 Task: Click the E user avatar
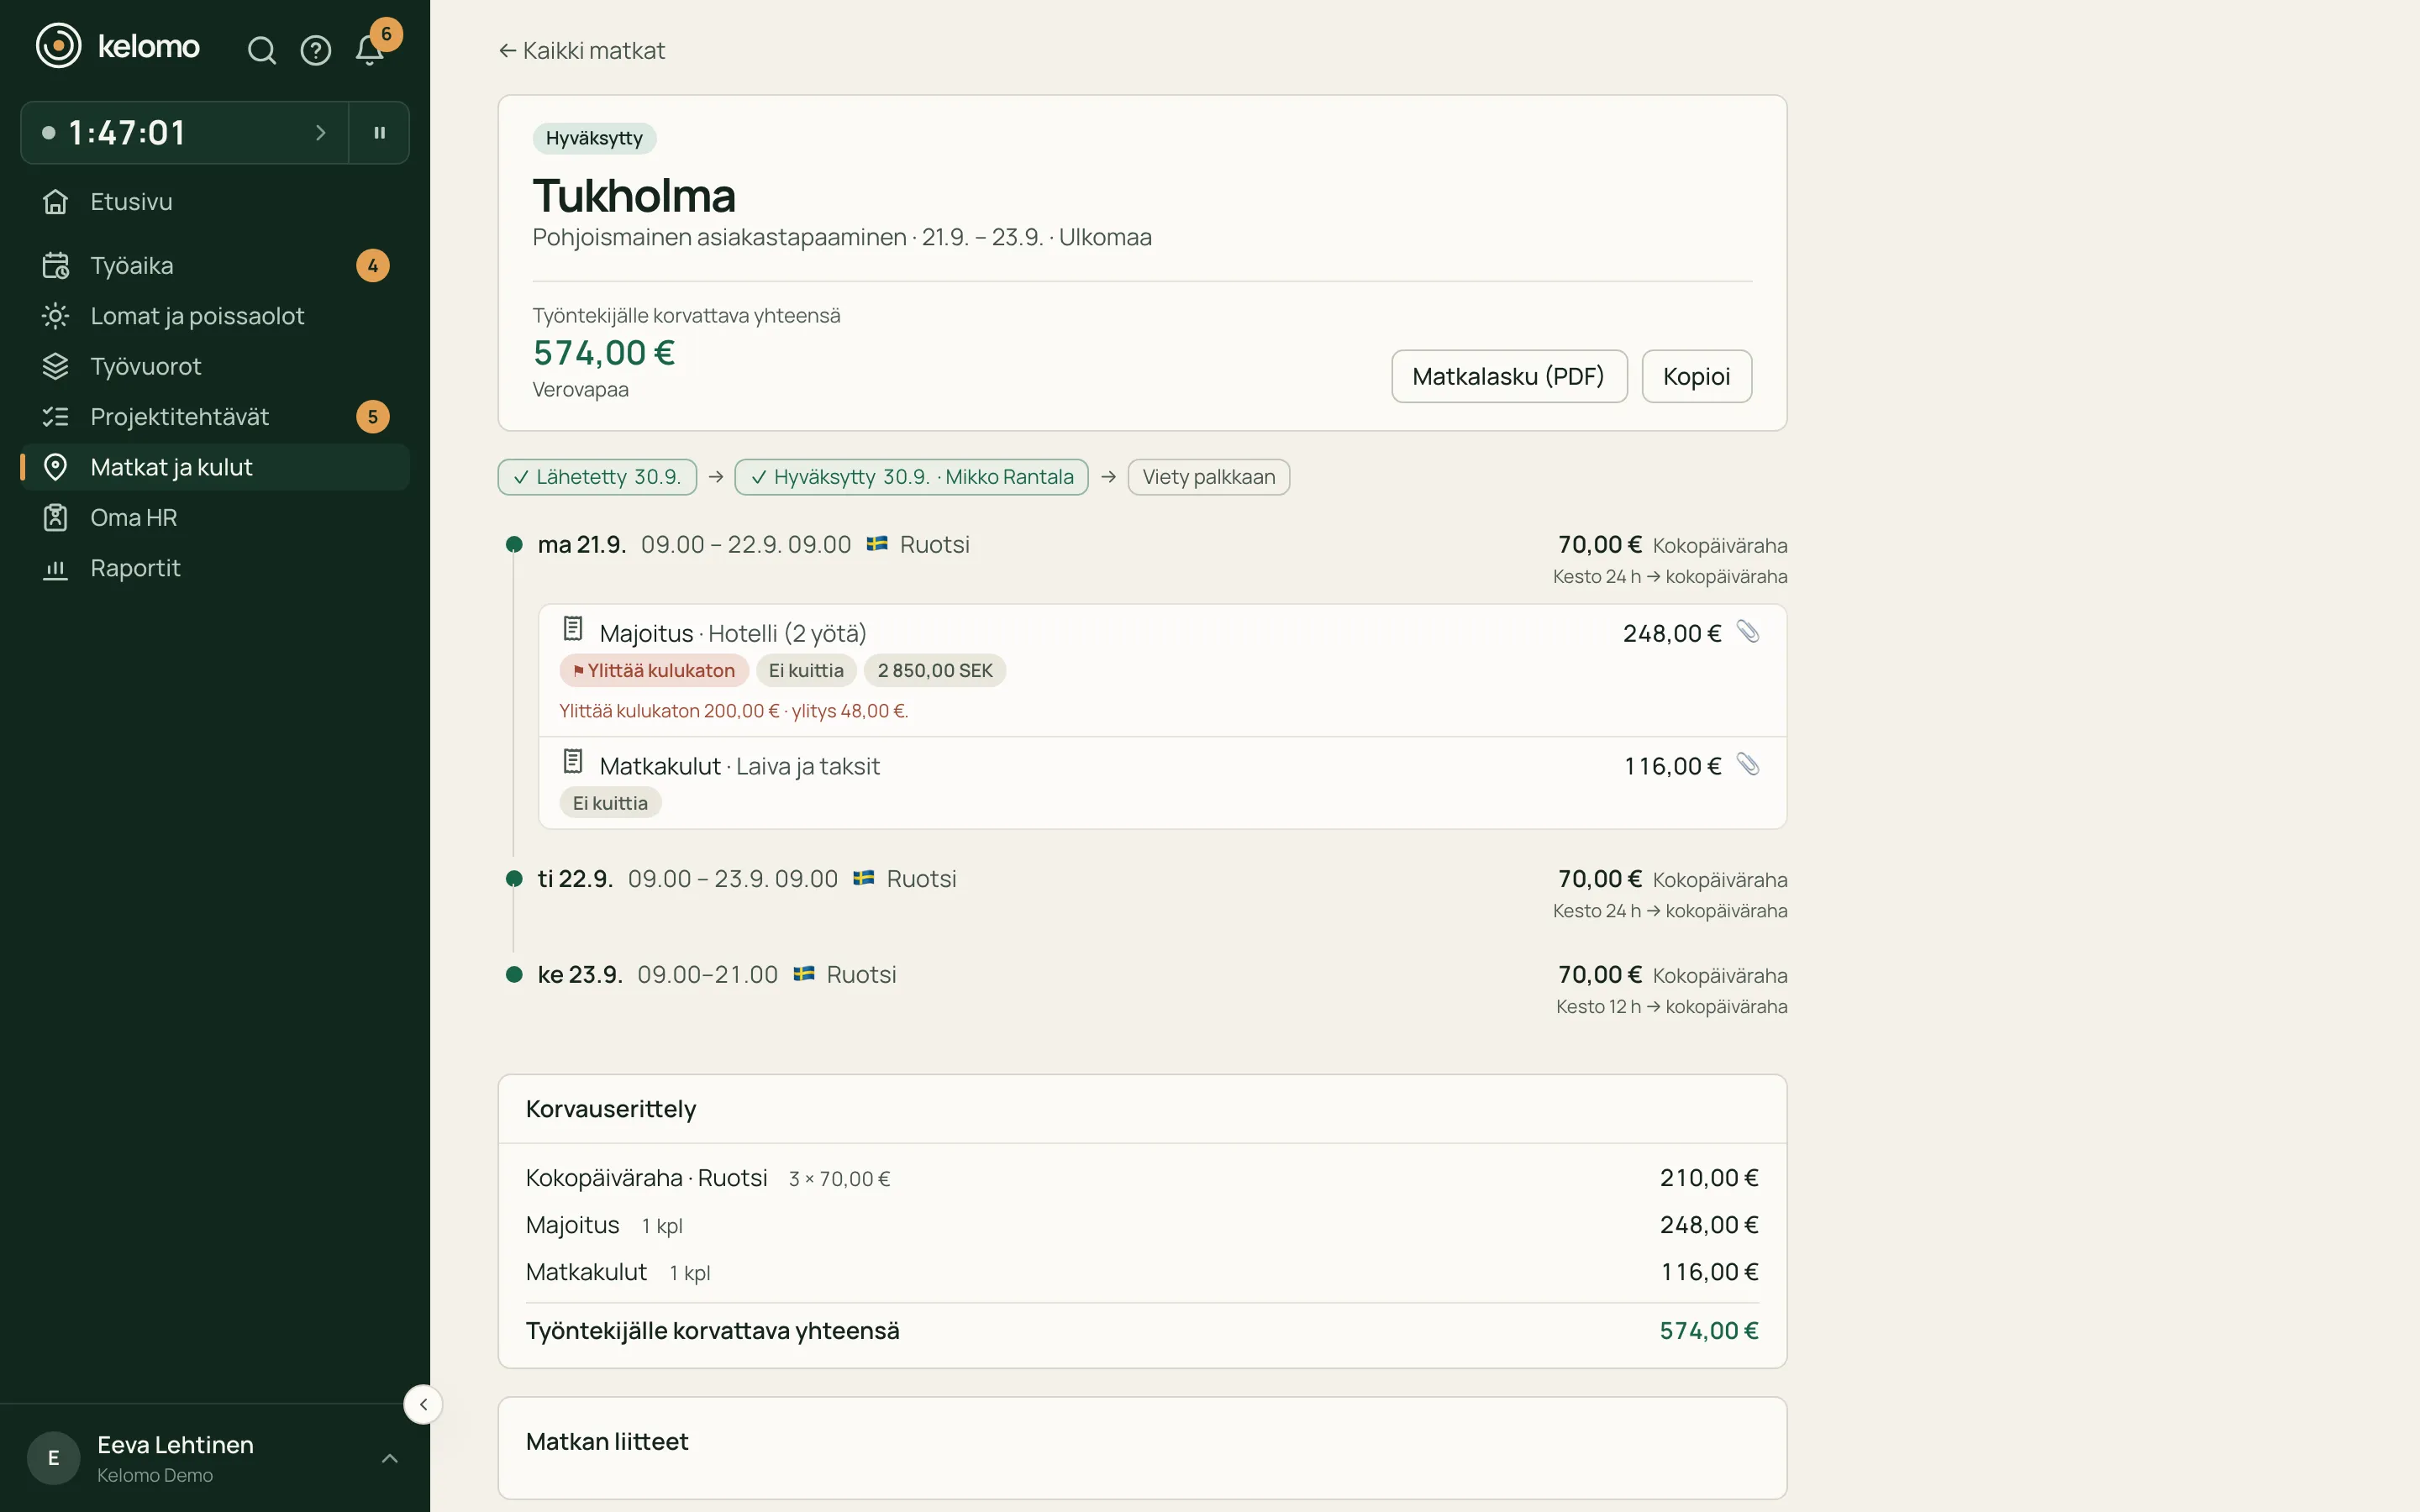pos(54,1459)
